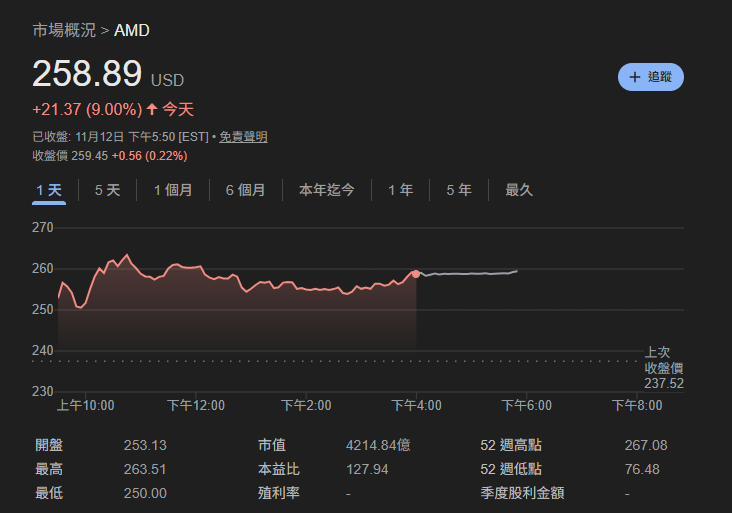Select the 1 天 time range tab
The image size is (732, 513).
49,190
